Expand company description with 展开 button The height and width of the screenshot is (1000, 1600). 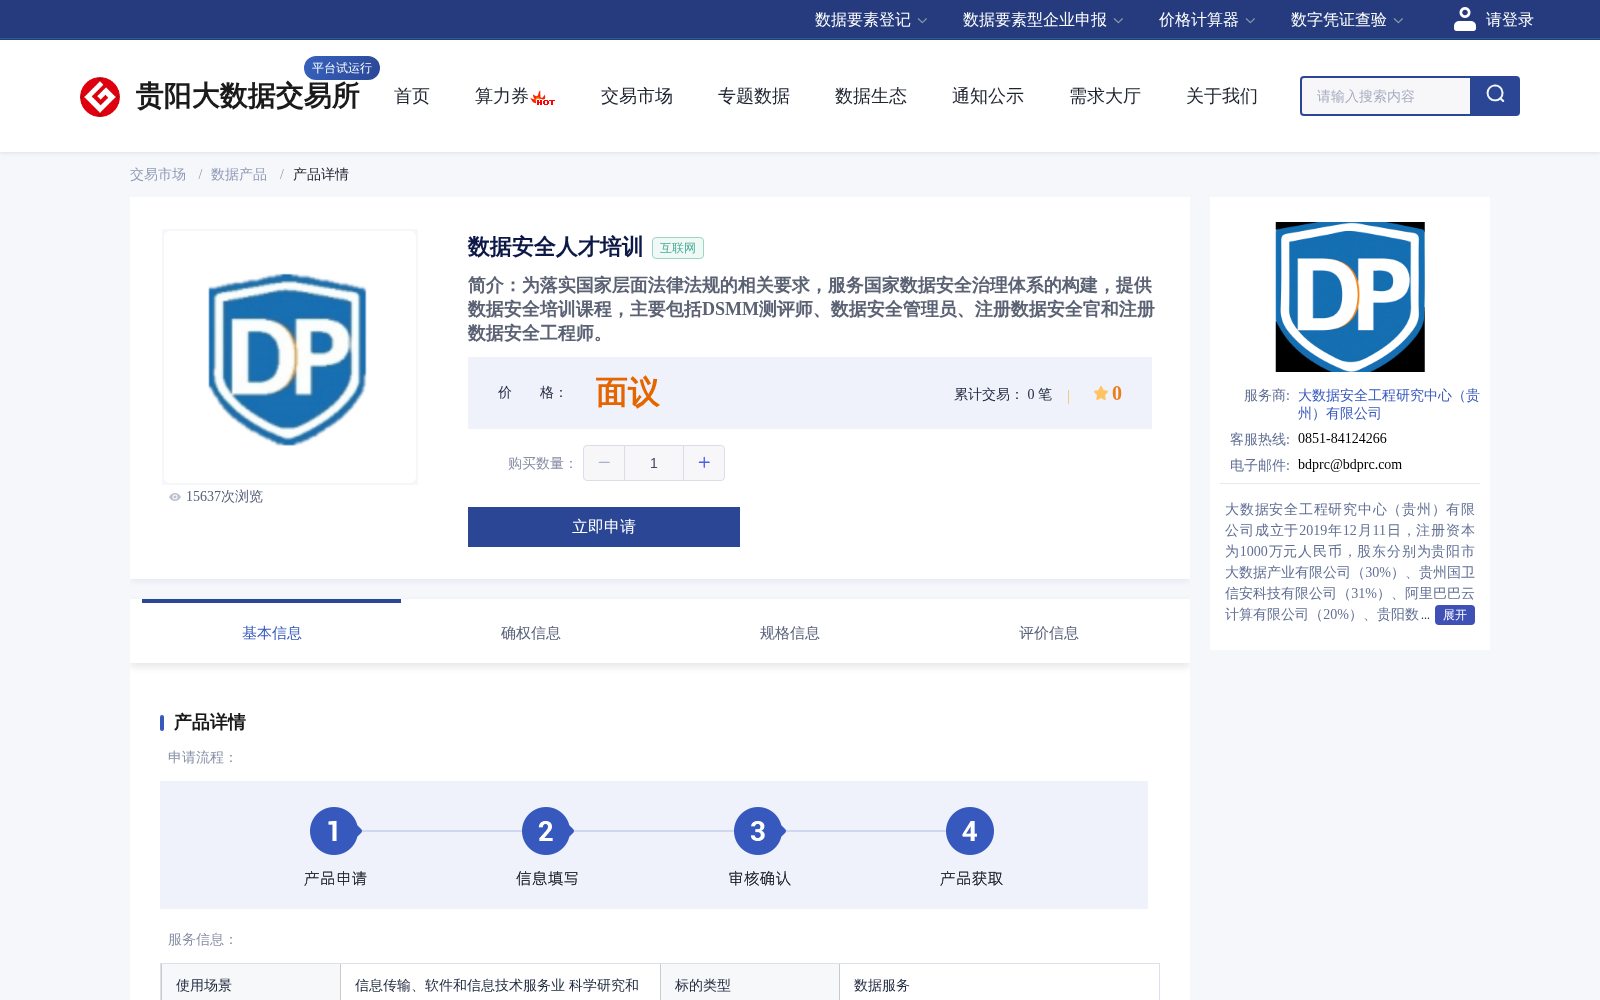(x=1455, y=615)
